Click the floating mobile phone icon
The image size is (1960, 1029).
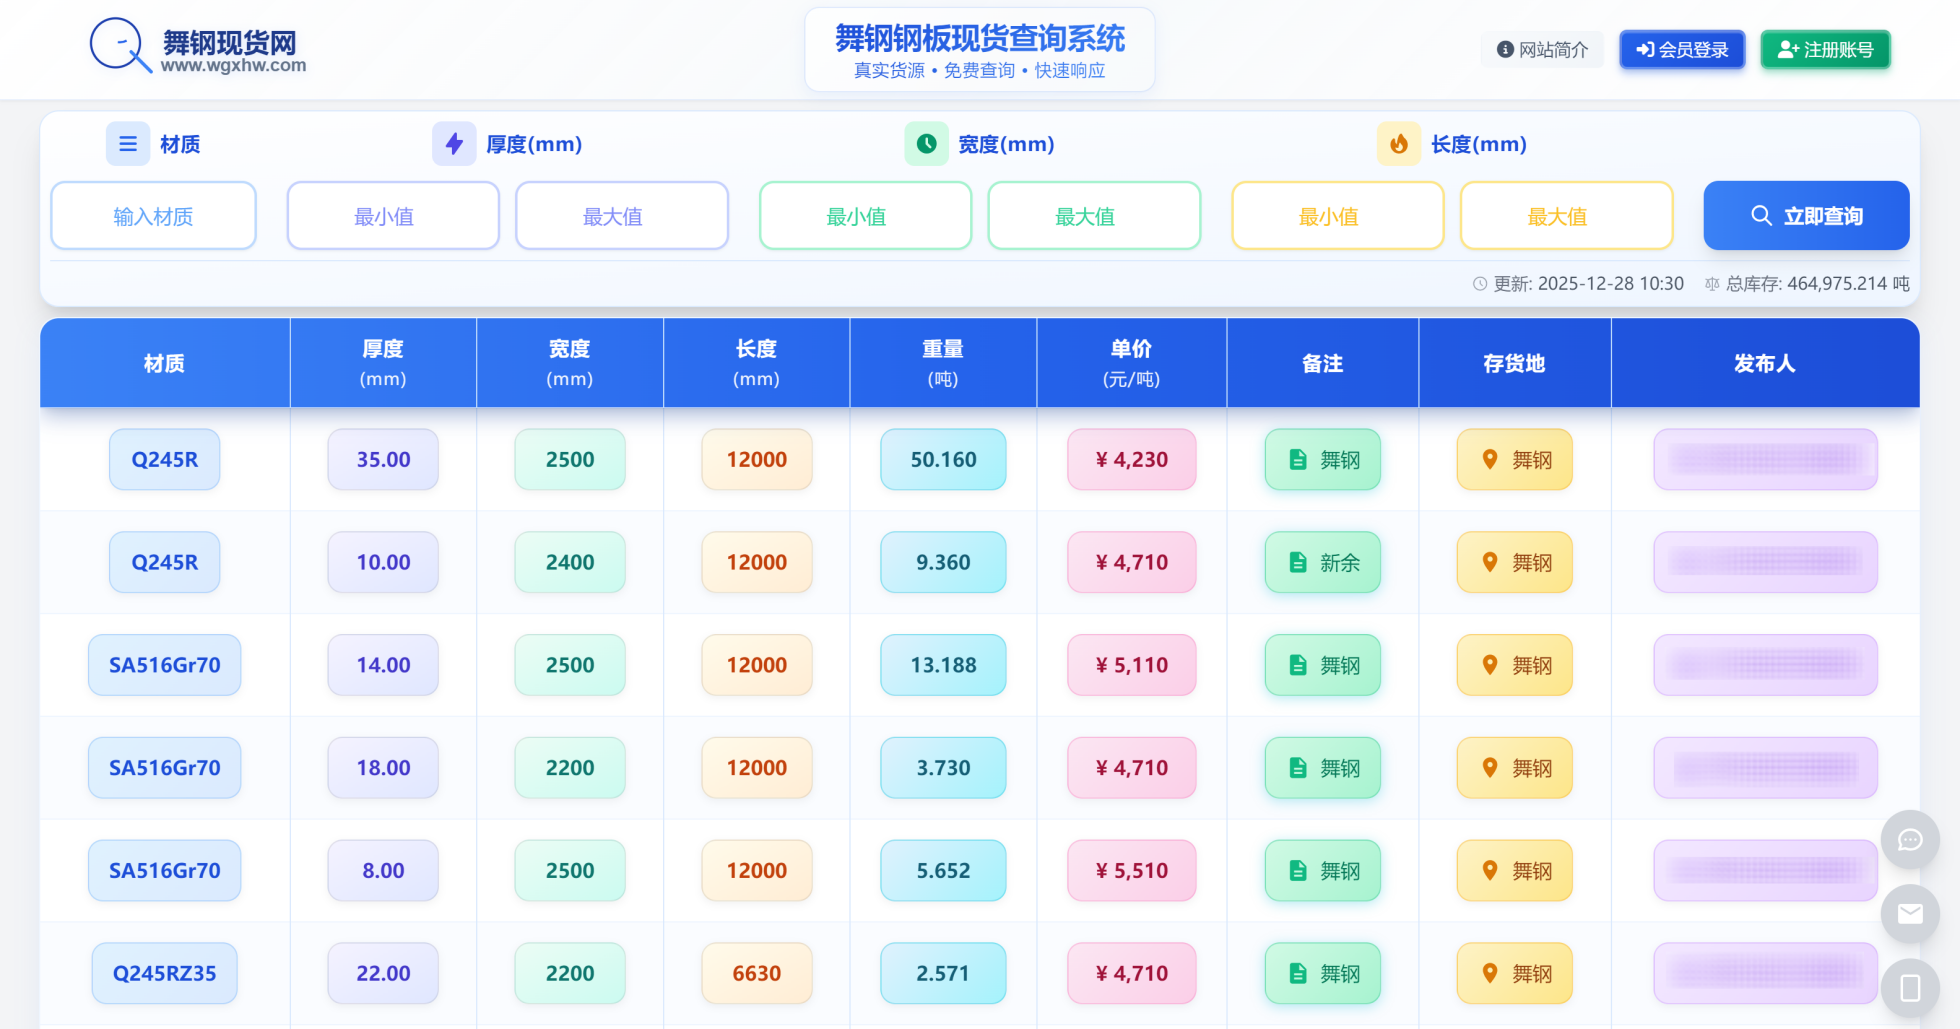(1910, 988)
